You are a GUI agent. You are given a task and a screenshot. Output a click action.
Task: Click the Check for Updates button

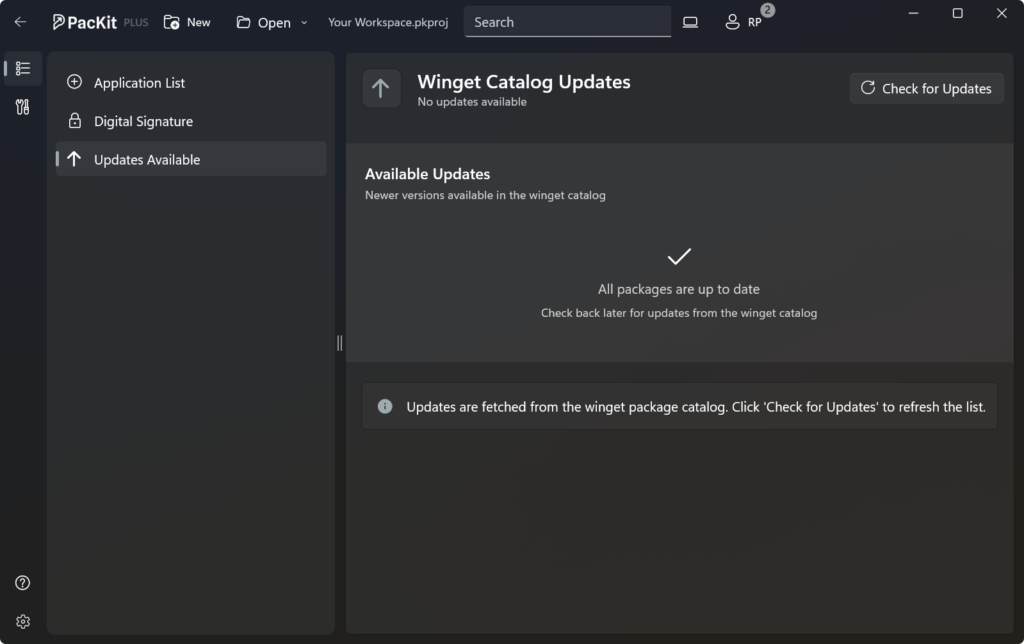click(x=926, y=88)
